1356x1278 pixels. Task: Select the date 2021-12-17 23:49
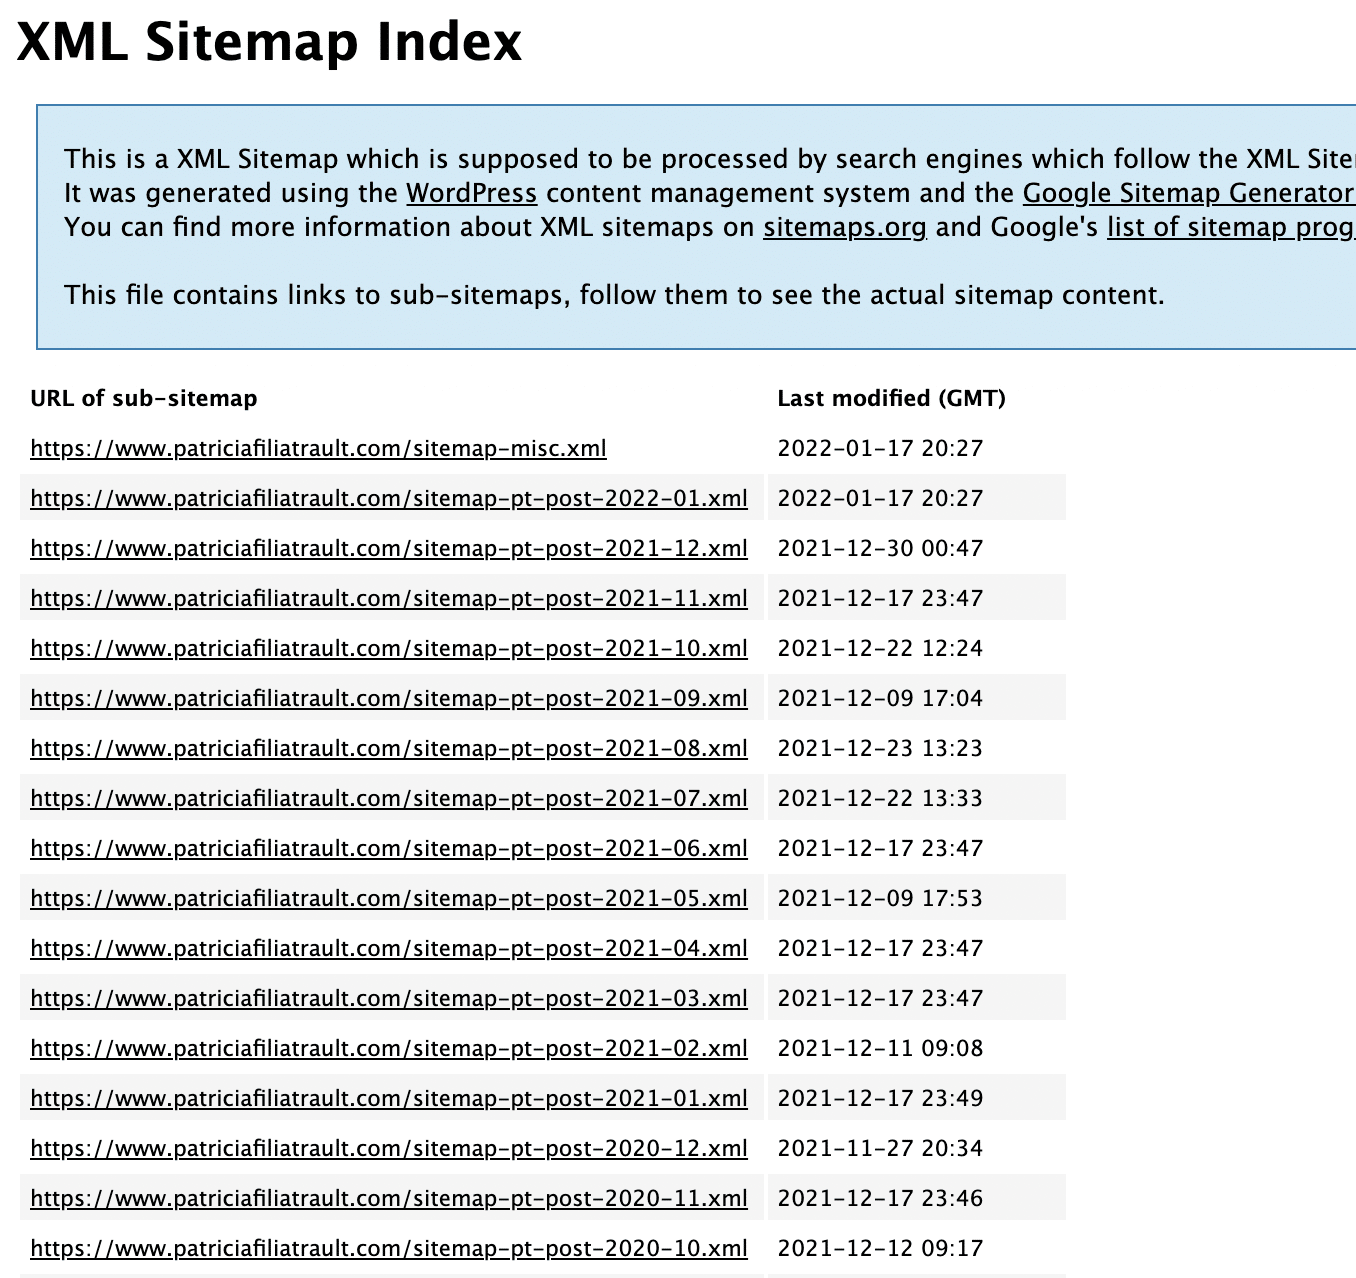tap(881, 1098)
